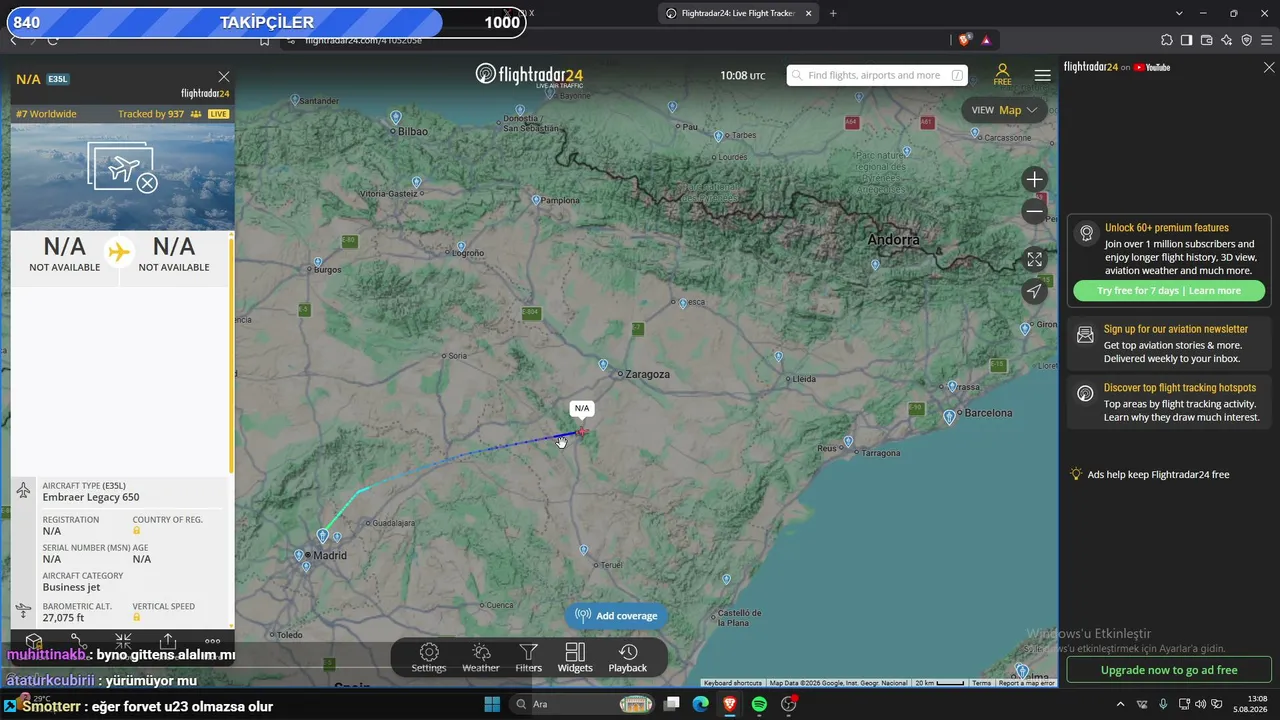Open the volume control in system tray

click(x=1200, y=704)
